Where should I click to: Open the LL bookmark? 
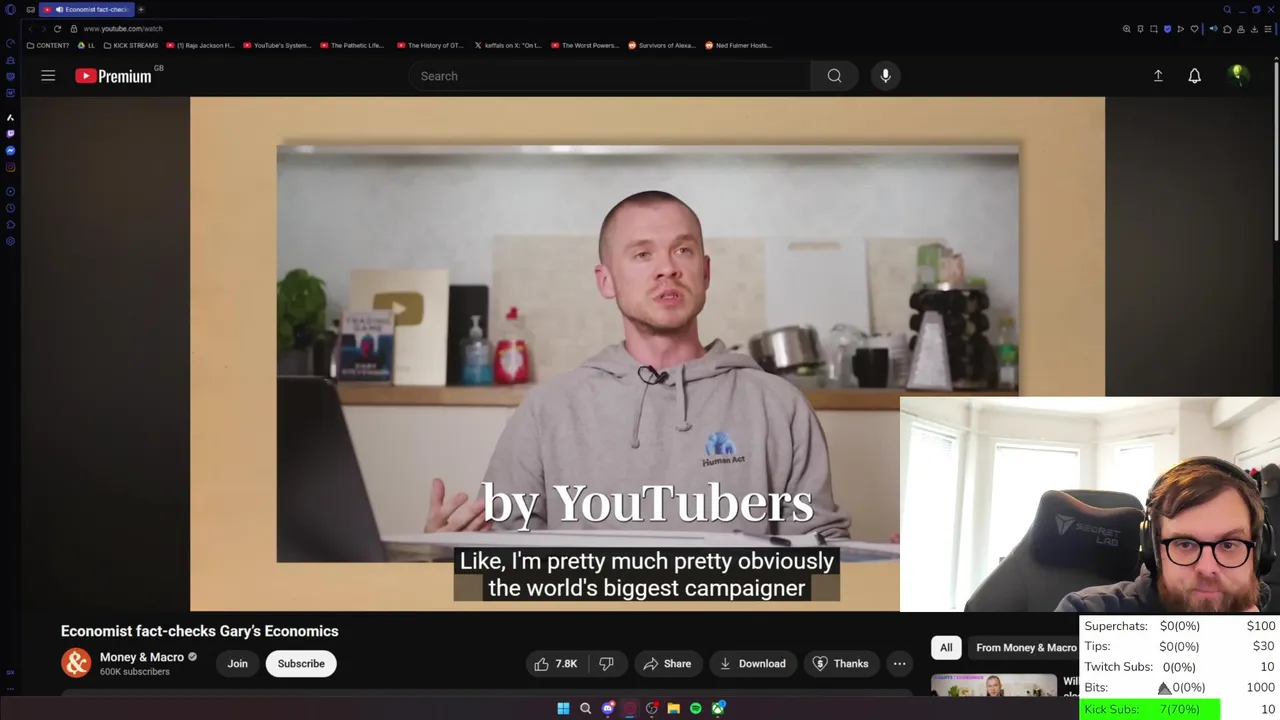pos(86,45)
